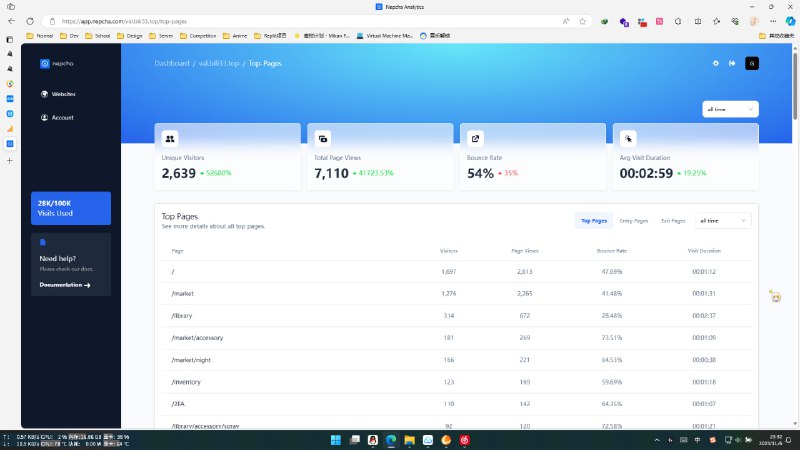Screen dimensions: 800x450
Task: Select the Top Pages tab
Action: [x=593, y=220]
